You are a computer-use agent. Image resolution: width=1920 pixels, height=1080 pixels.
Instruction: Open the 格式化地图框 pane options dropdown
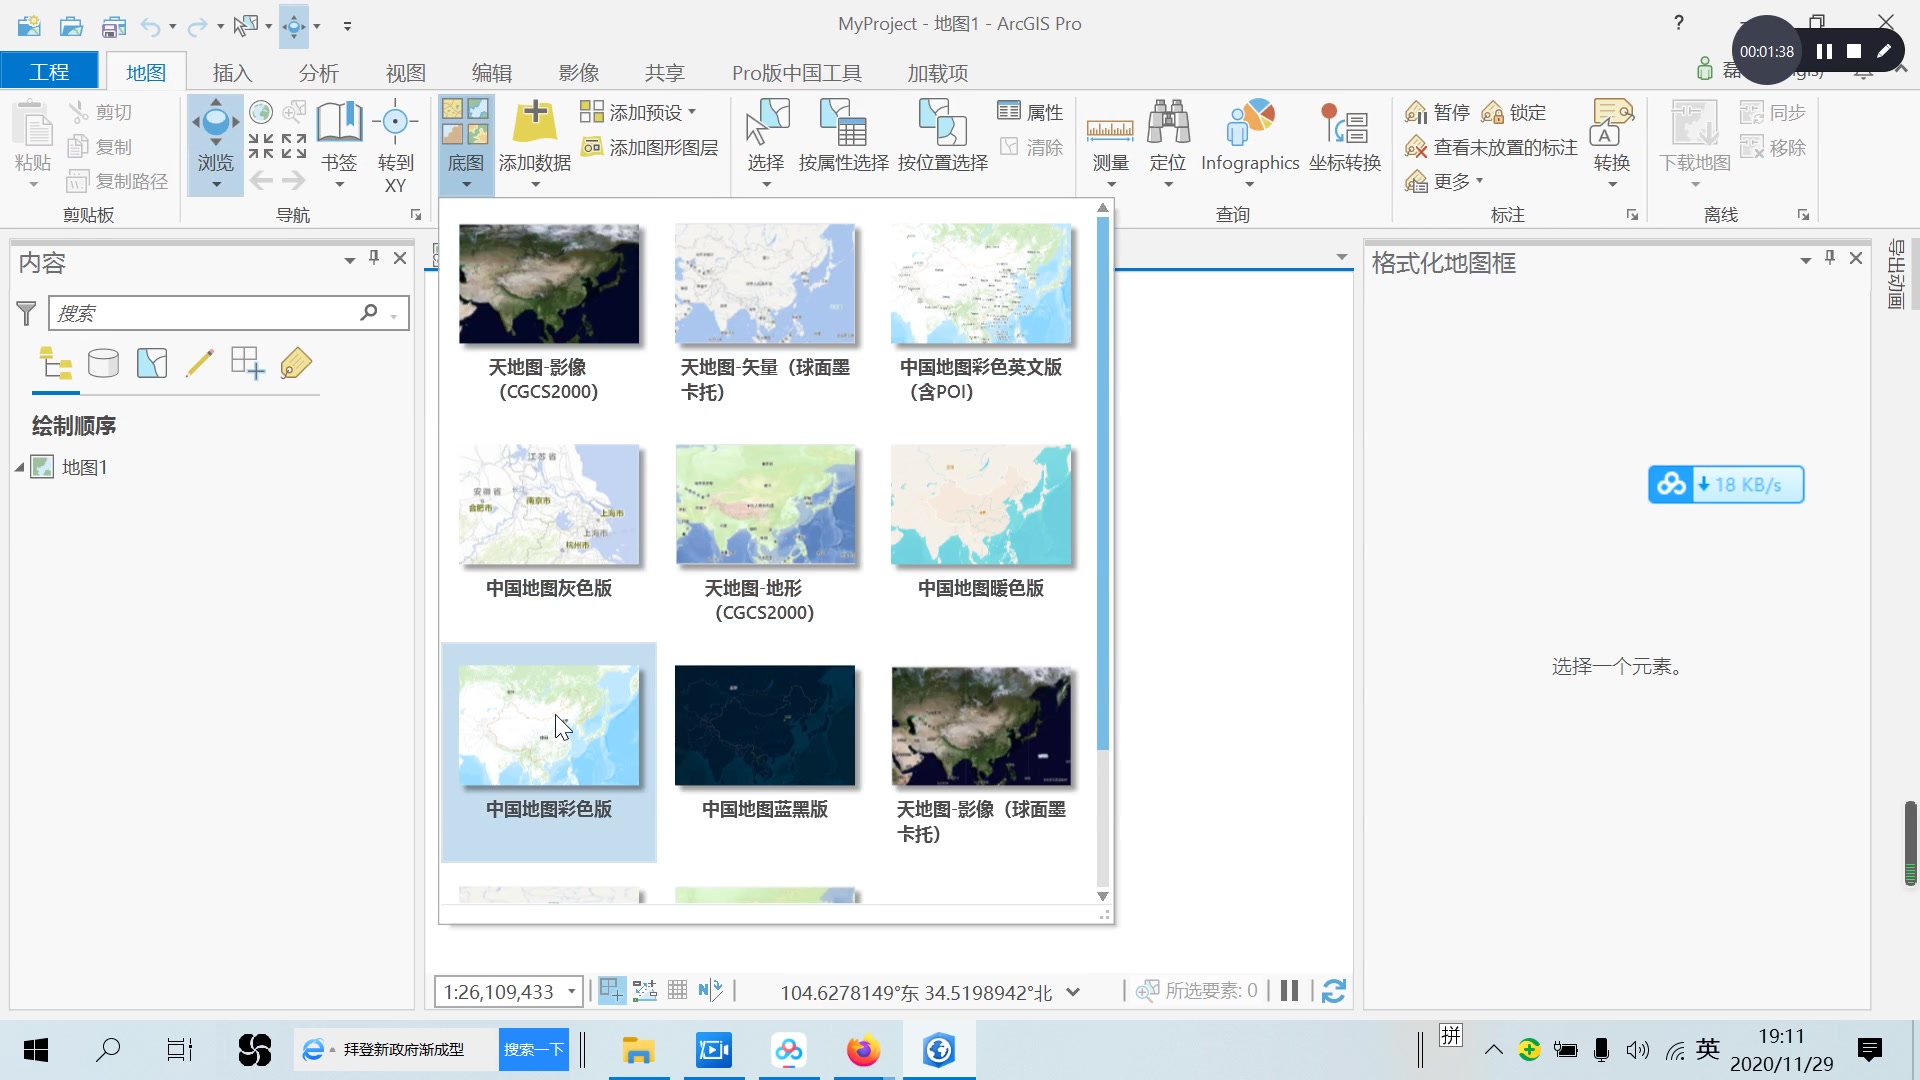point(1805,260)
